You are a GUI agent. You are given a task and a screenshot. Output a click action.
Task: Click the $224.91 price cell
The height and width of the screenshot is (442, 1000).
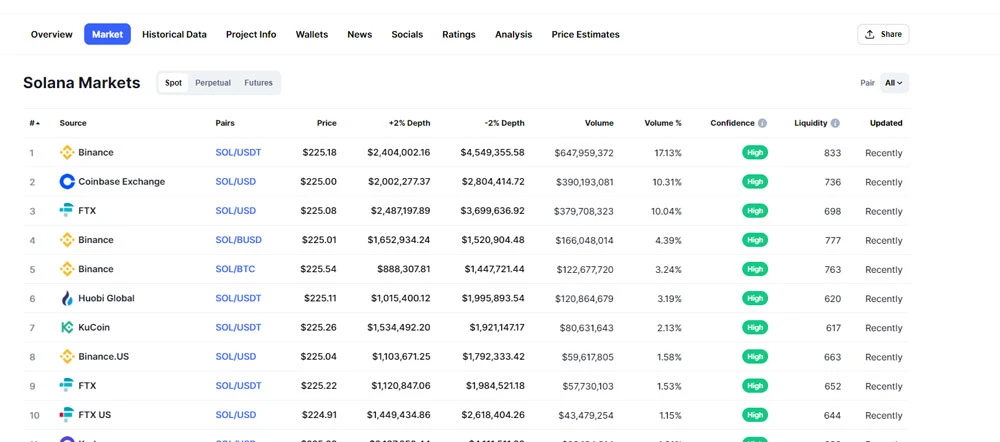pyautogui.click(x=319, y=415)
